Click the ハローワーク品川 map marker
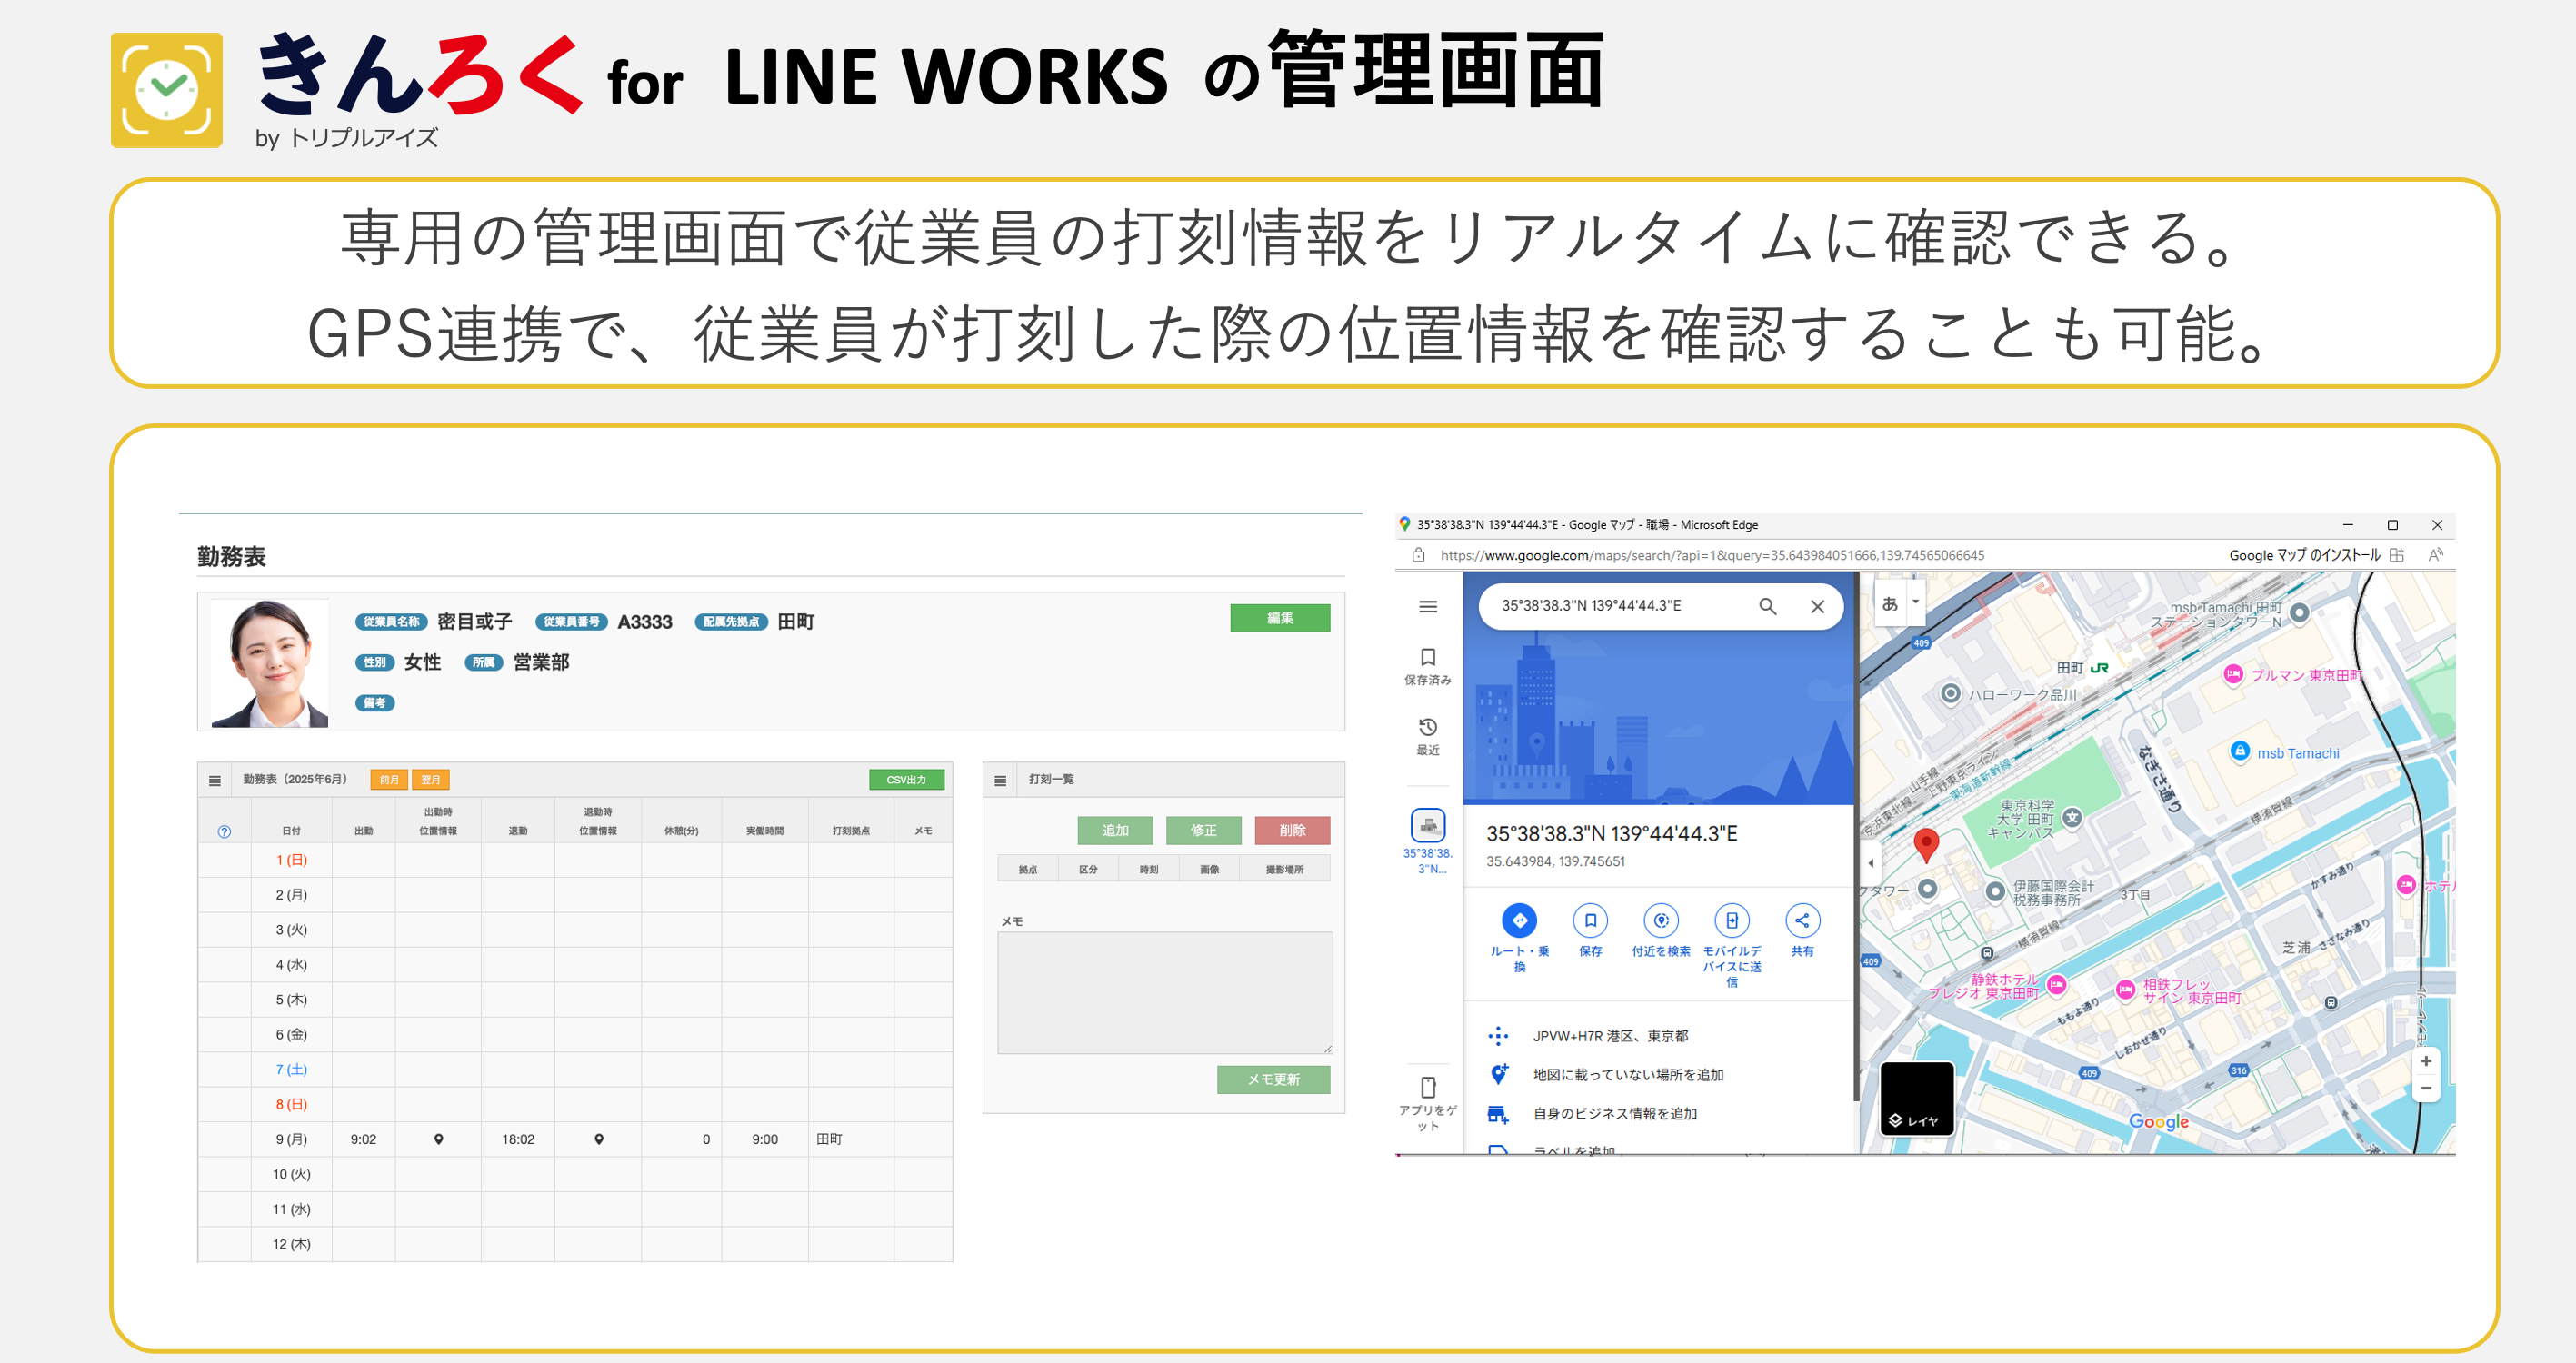 [1949, 693]
